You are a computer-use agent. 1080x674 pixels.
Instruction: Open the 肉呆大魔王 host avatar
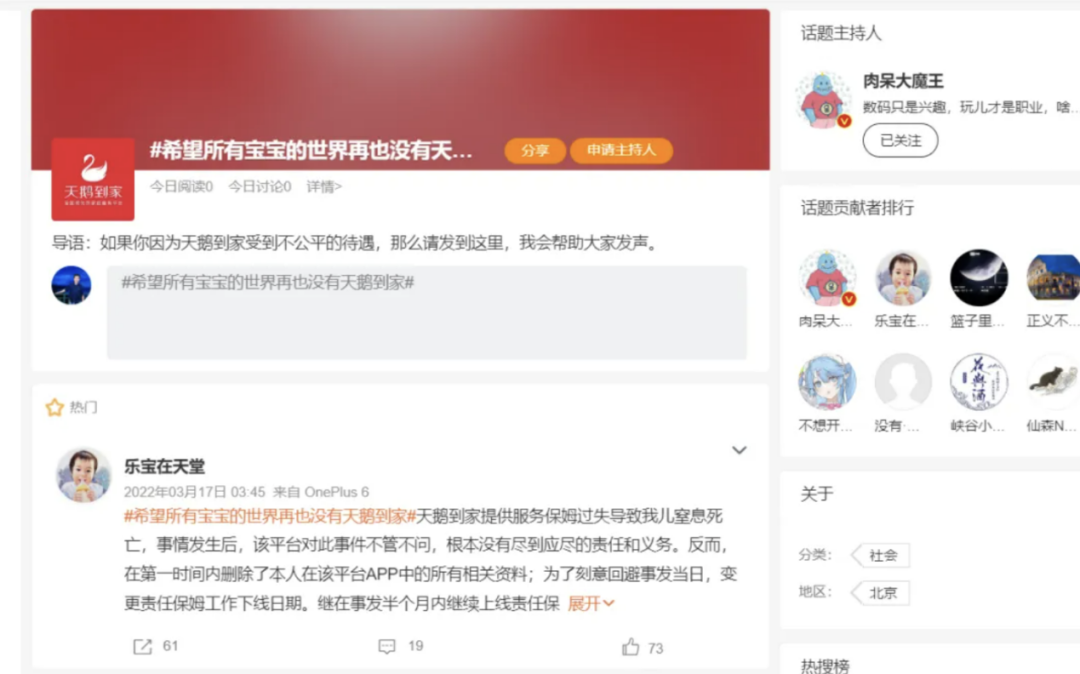tap(823, 101)
